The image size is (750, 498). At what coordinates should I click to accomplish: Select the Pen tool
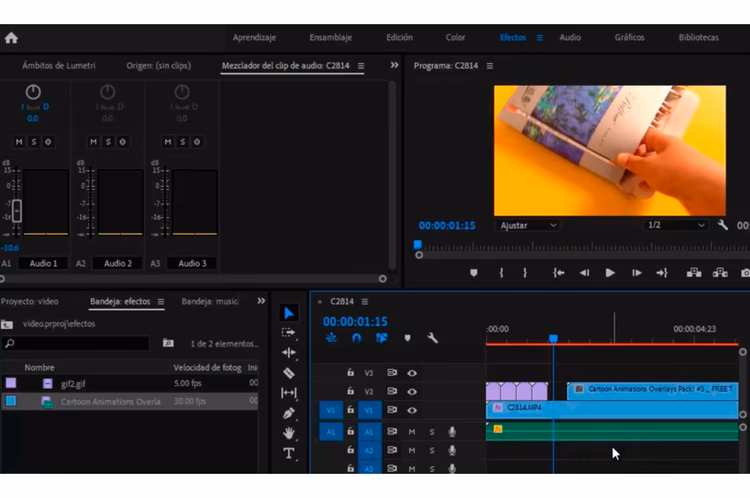click(x=289, y=413)
